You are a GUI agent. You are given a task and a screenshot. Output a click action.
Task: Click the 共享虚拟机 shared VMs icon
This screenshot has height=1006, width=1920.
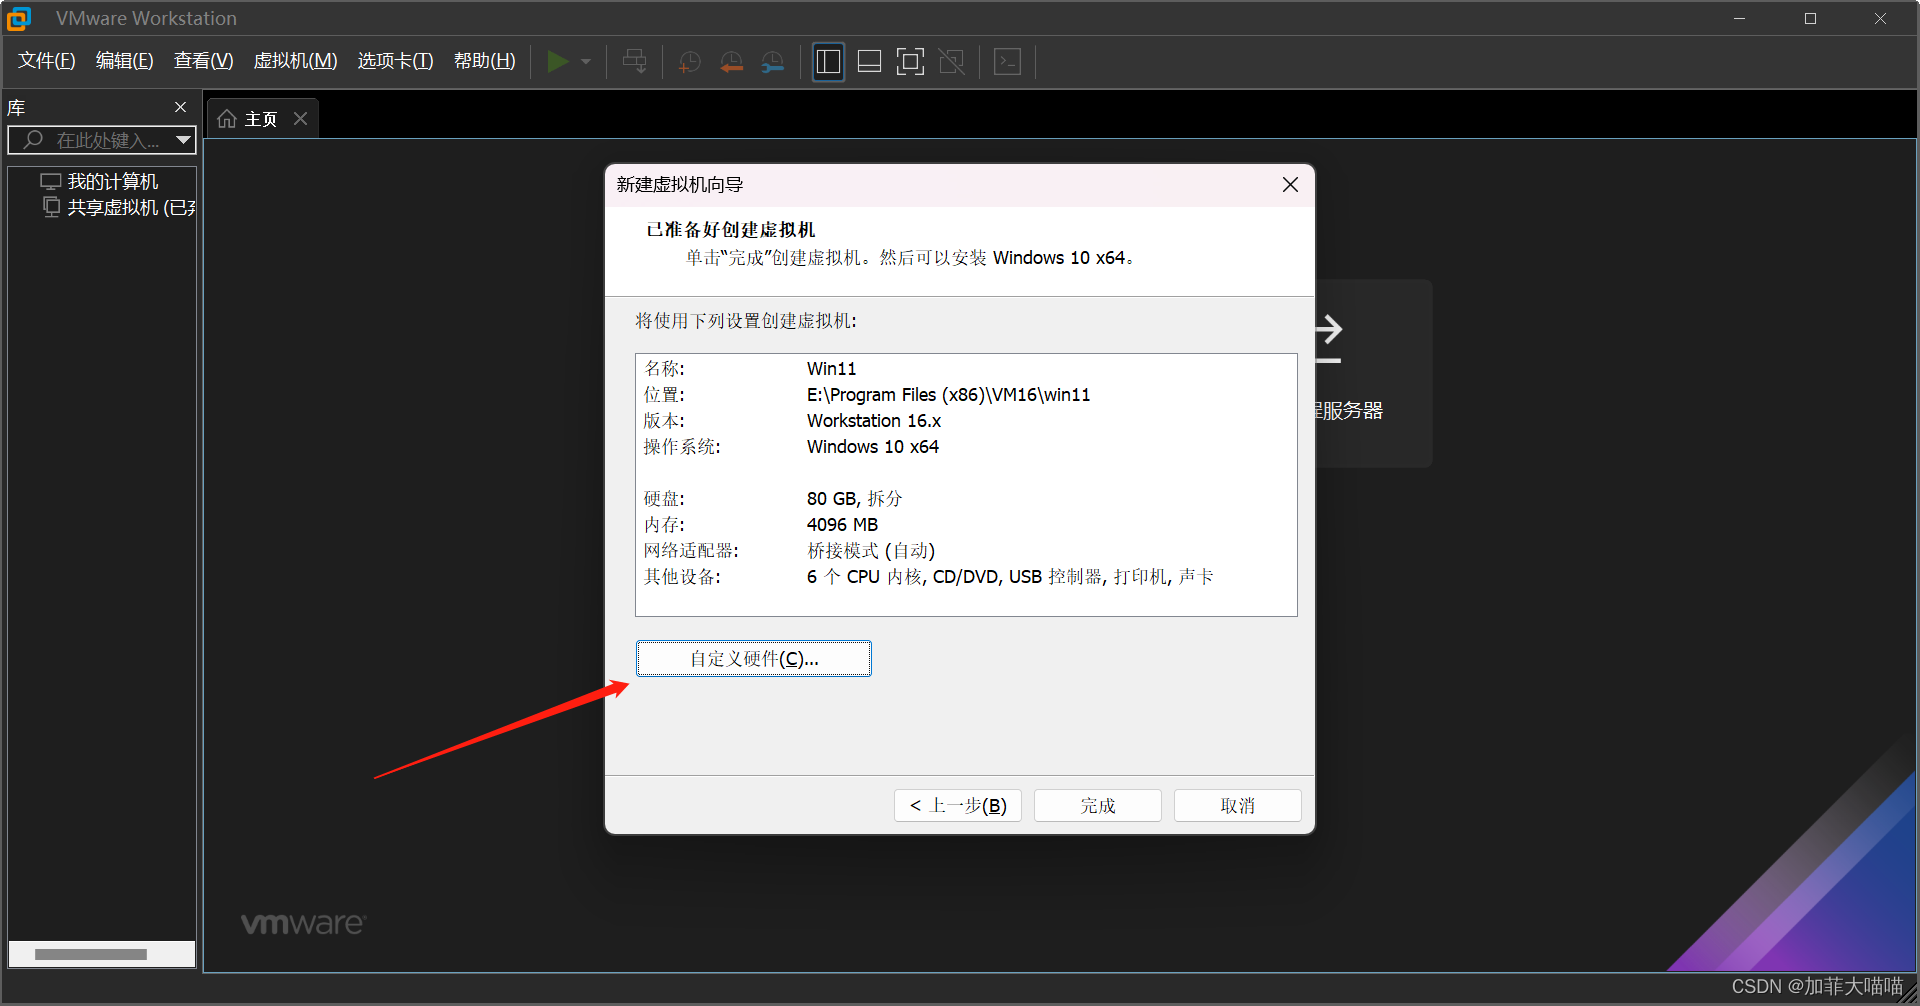51,207
